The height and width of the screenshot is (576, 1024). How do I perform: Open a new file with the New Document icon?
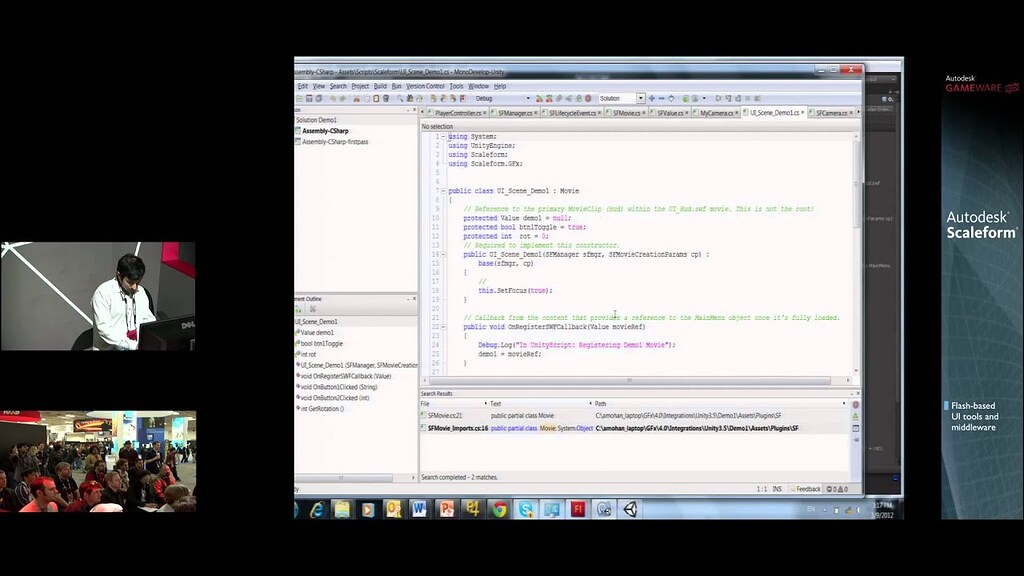[x=299, y=97]
